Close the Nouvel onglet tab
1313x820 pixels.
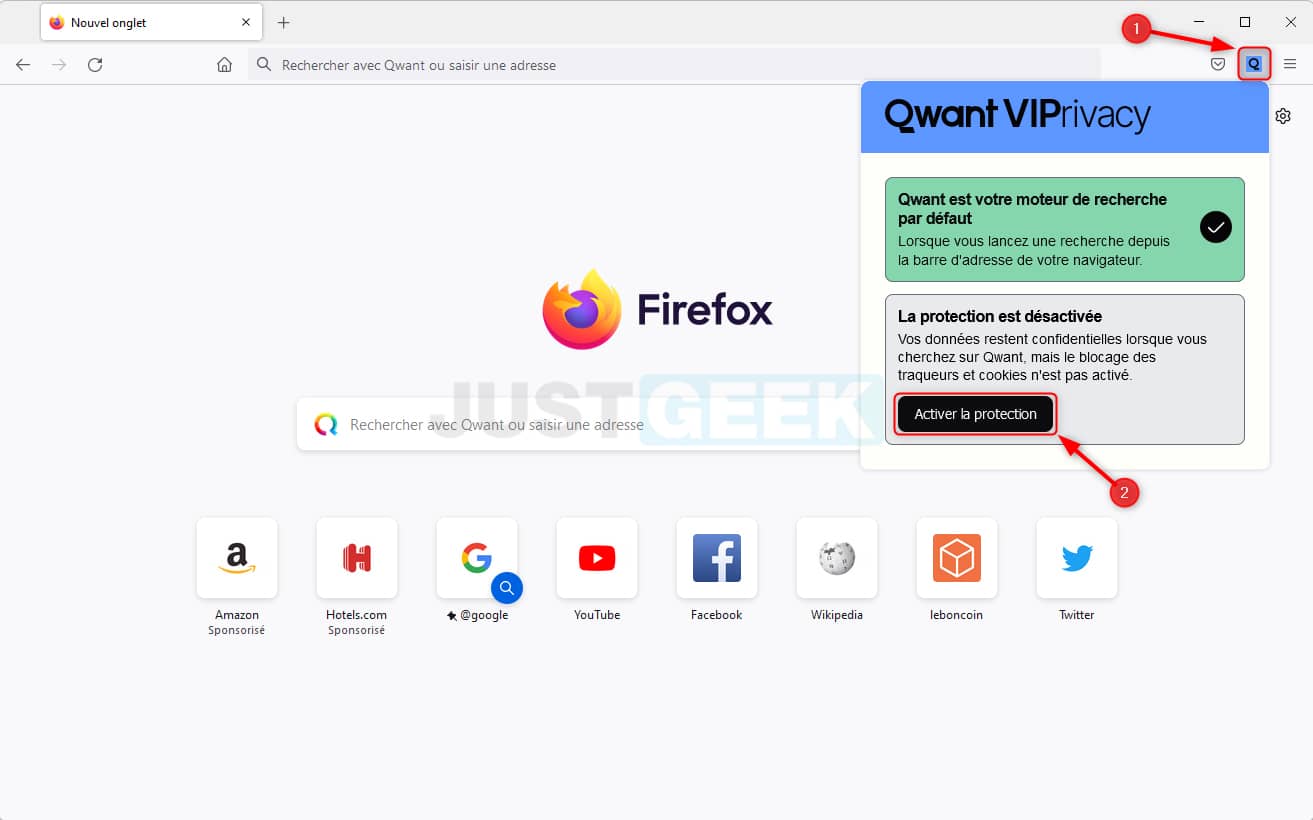[x=246, y=22]
